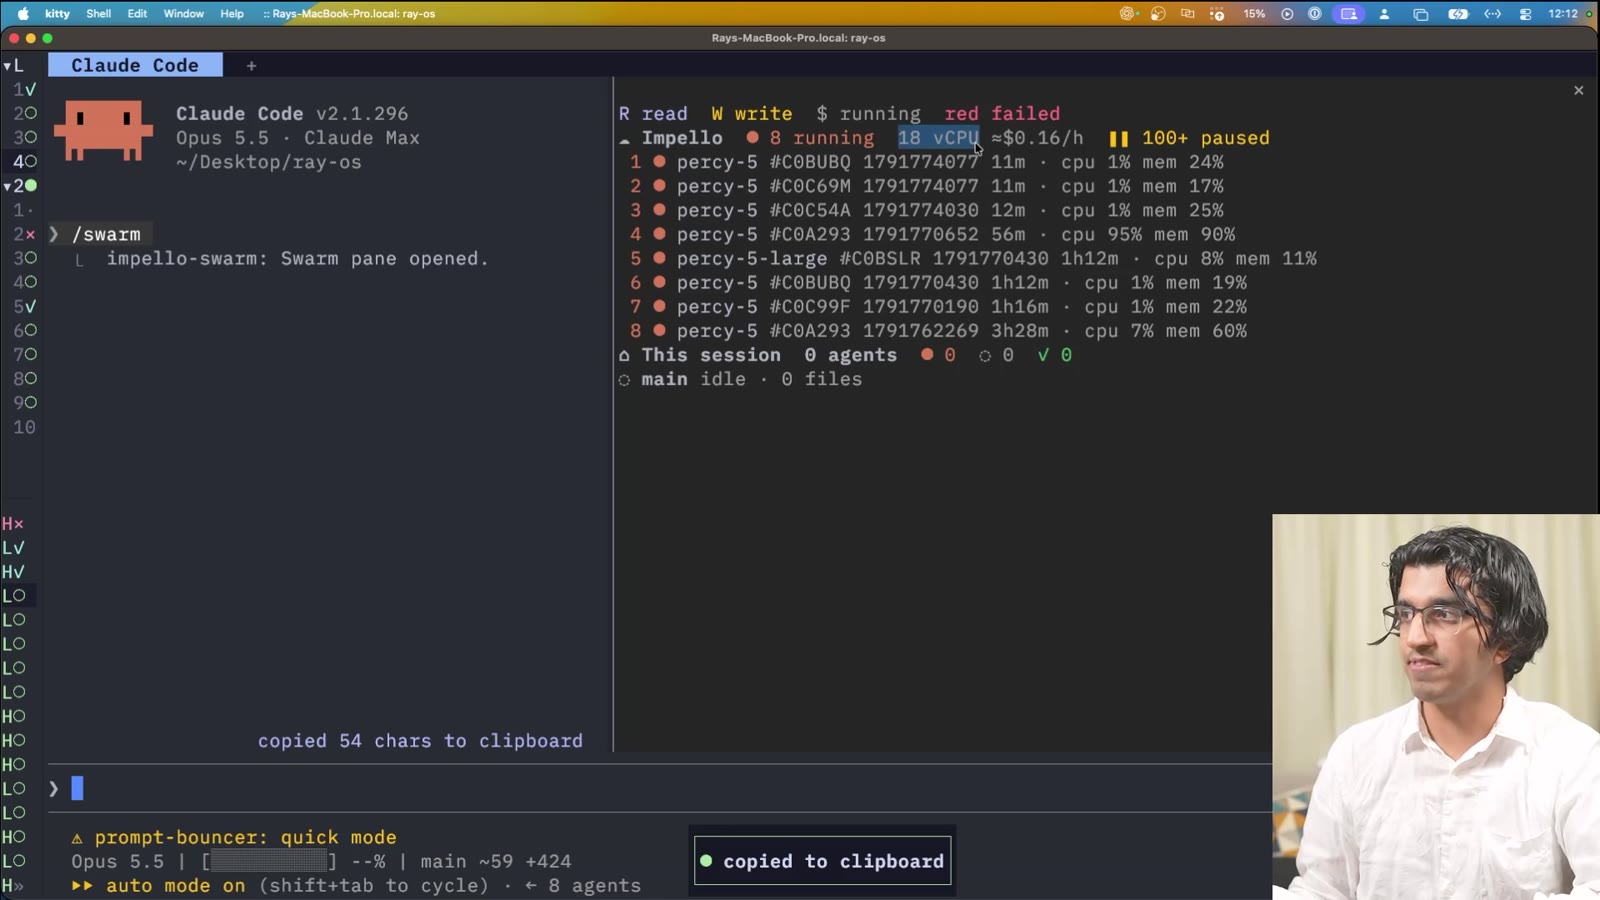Open the Shell menu
The height and width of the screenshot is (900, 1600).
(98, 14)
